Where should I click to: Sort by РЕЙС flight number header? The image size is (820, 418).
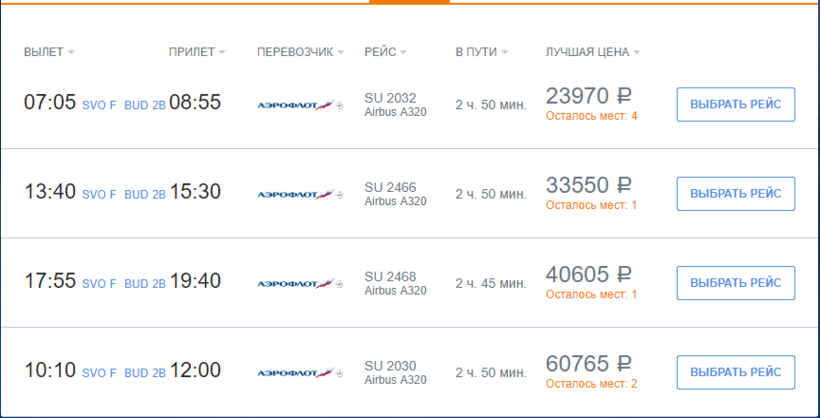[x=385, y=52]
